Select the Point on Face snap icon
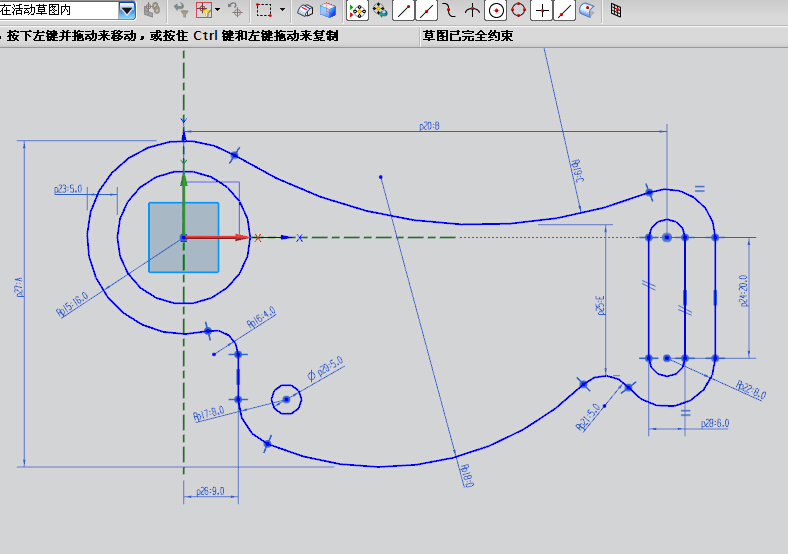This screenshot has width=788, height=554. (588, 11)
